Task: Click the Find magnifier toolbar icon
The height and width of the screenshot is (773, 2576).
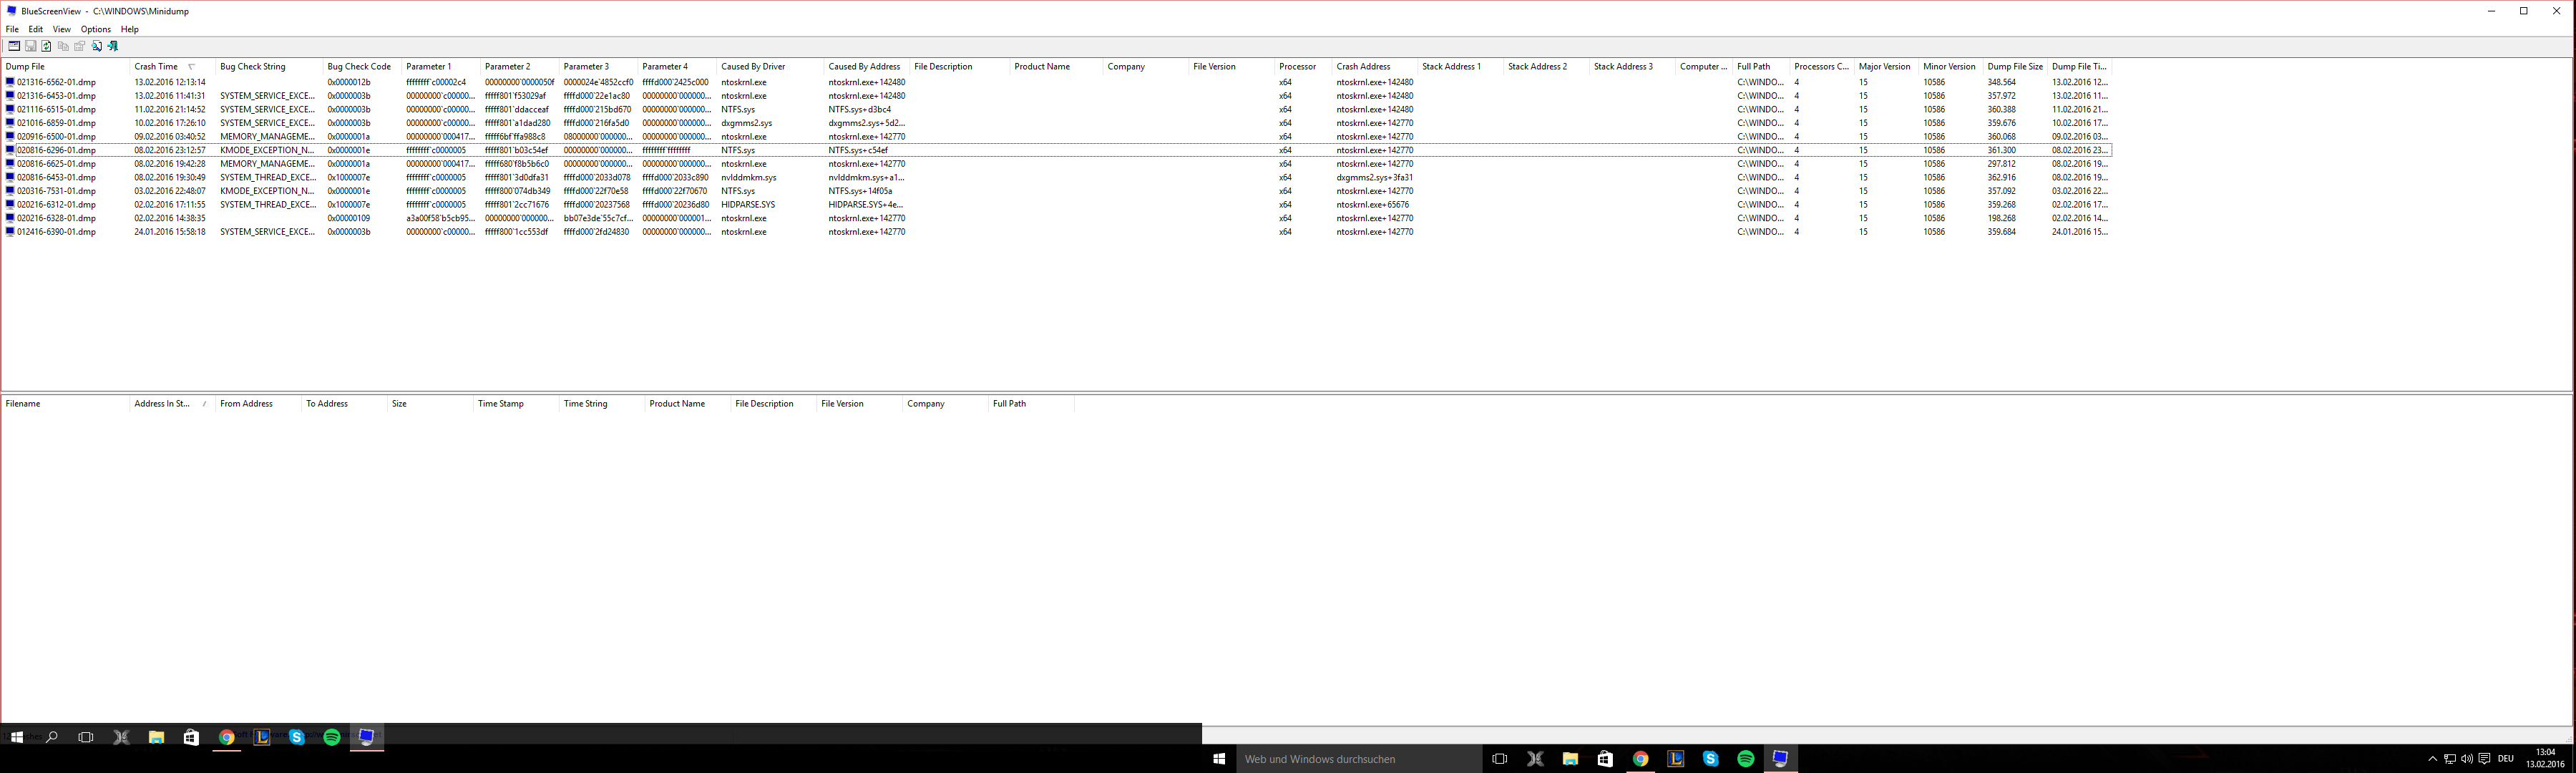Action: tap(96, 46)
